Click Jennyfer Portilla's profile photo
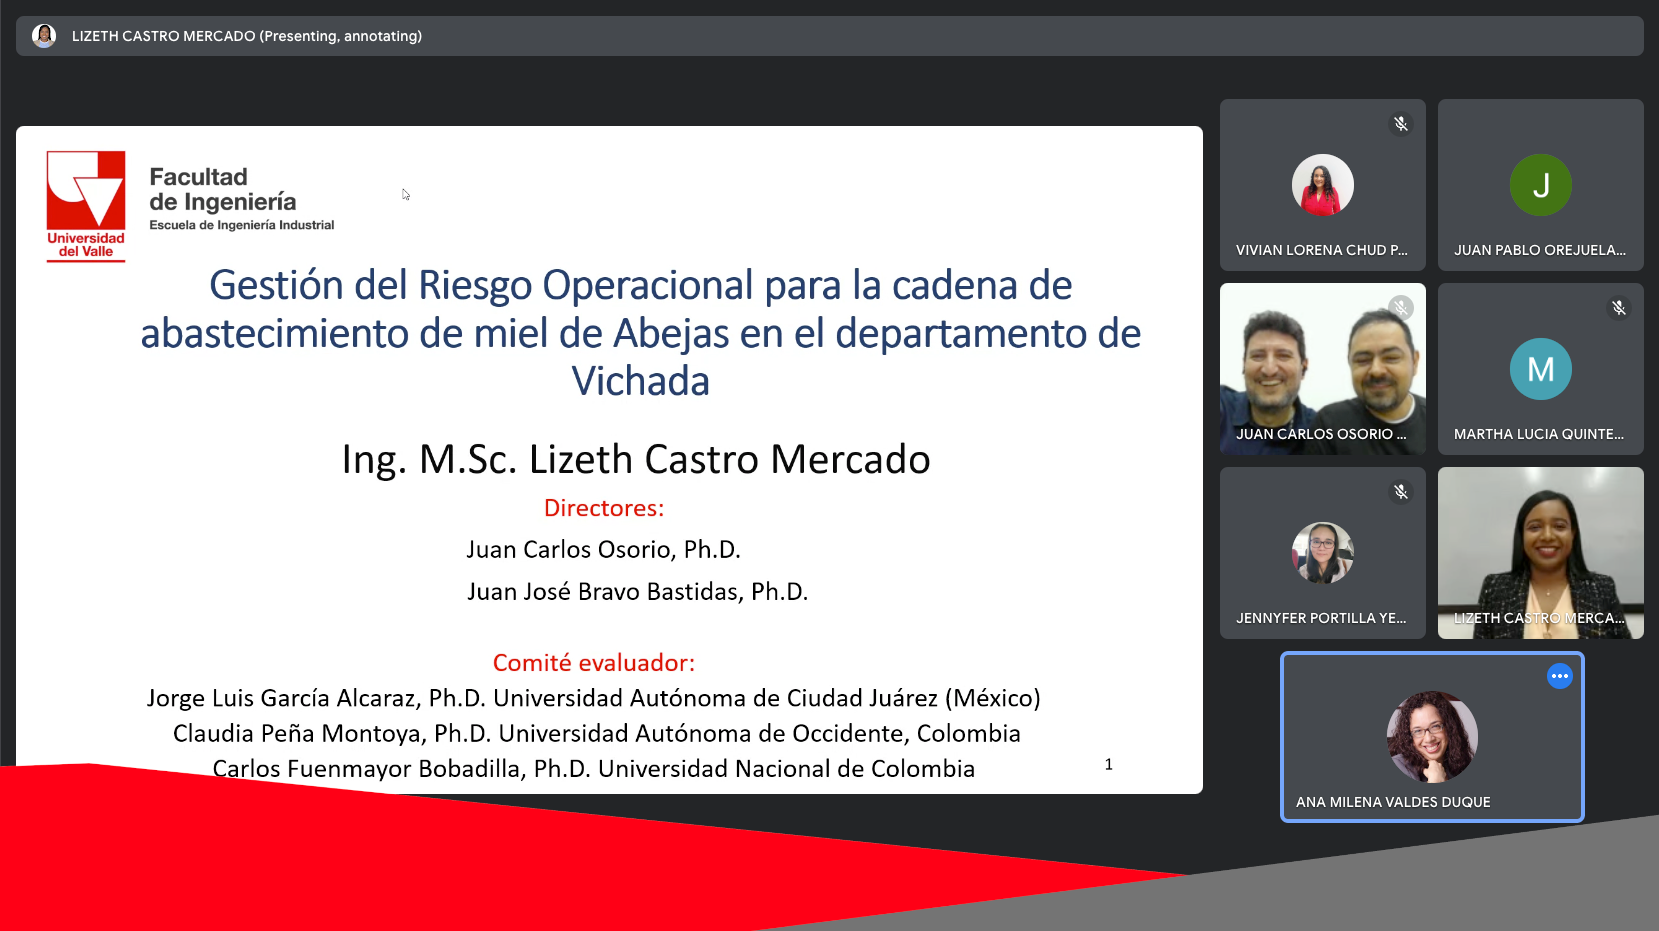 tap(1322, 553)
